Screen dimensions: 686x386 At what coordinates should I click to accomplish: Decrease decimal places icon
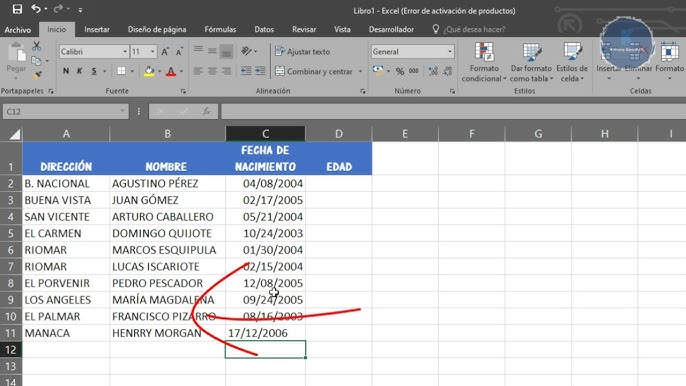tap(447, 71)
